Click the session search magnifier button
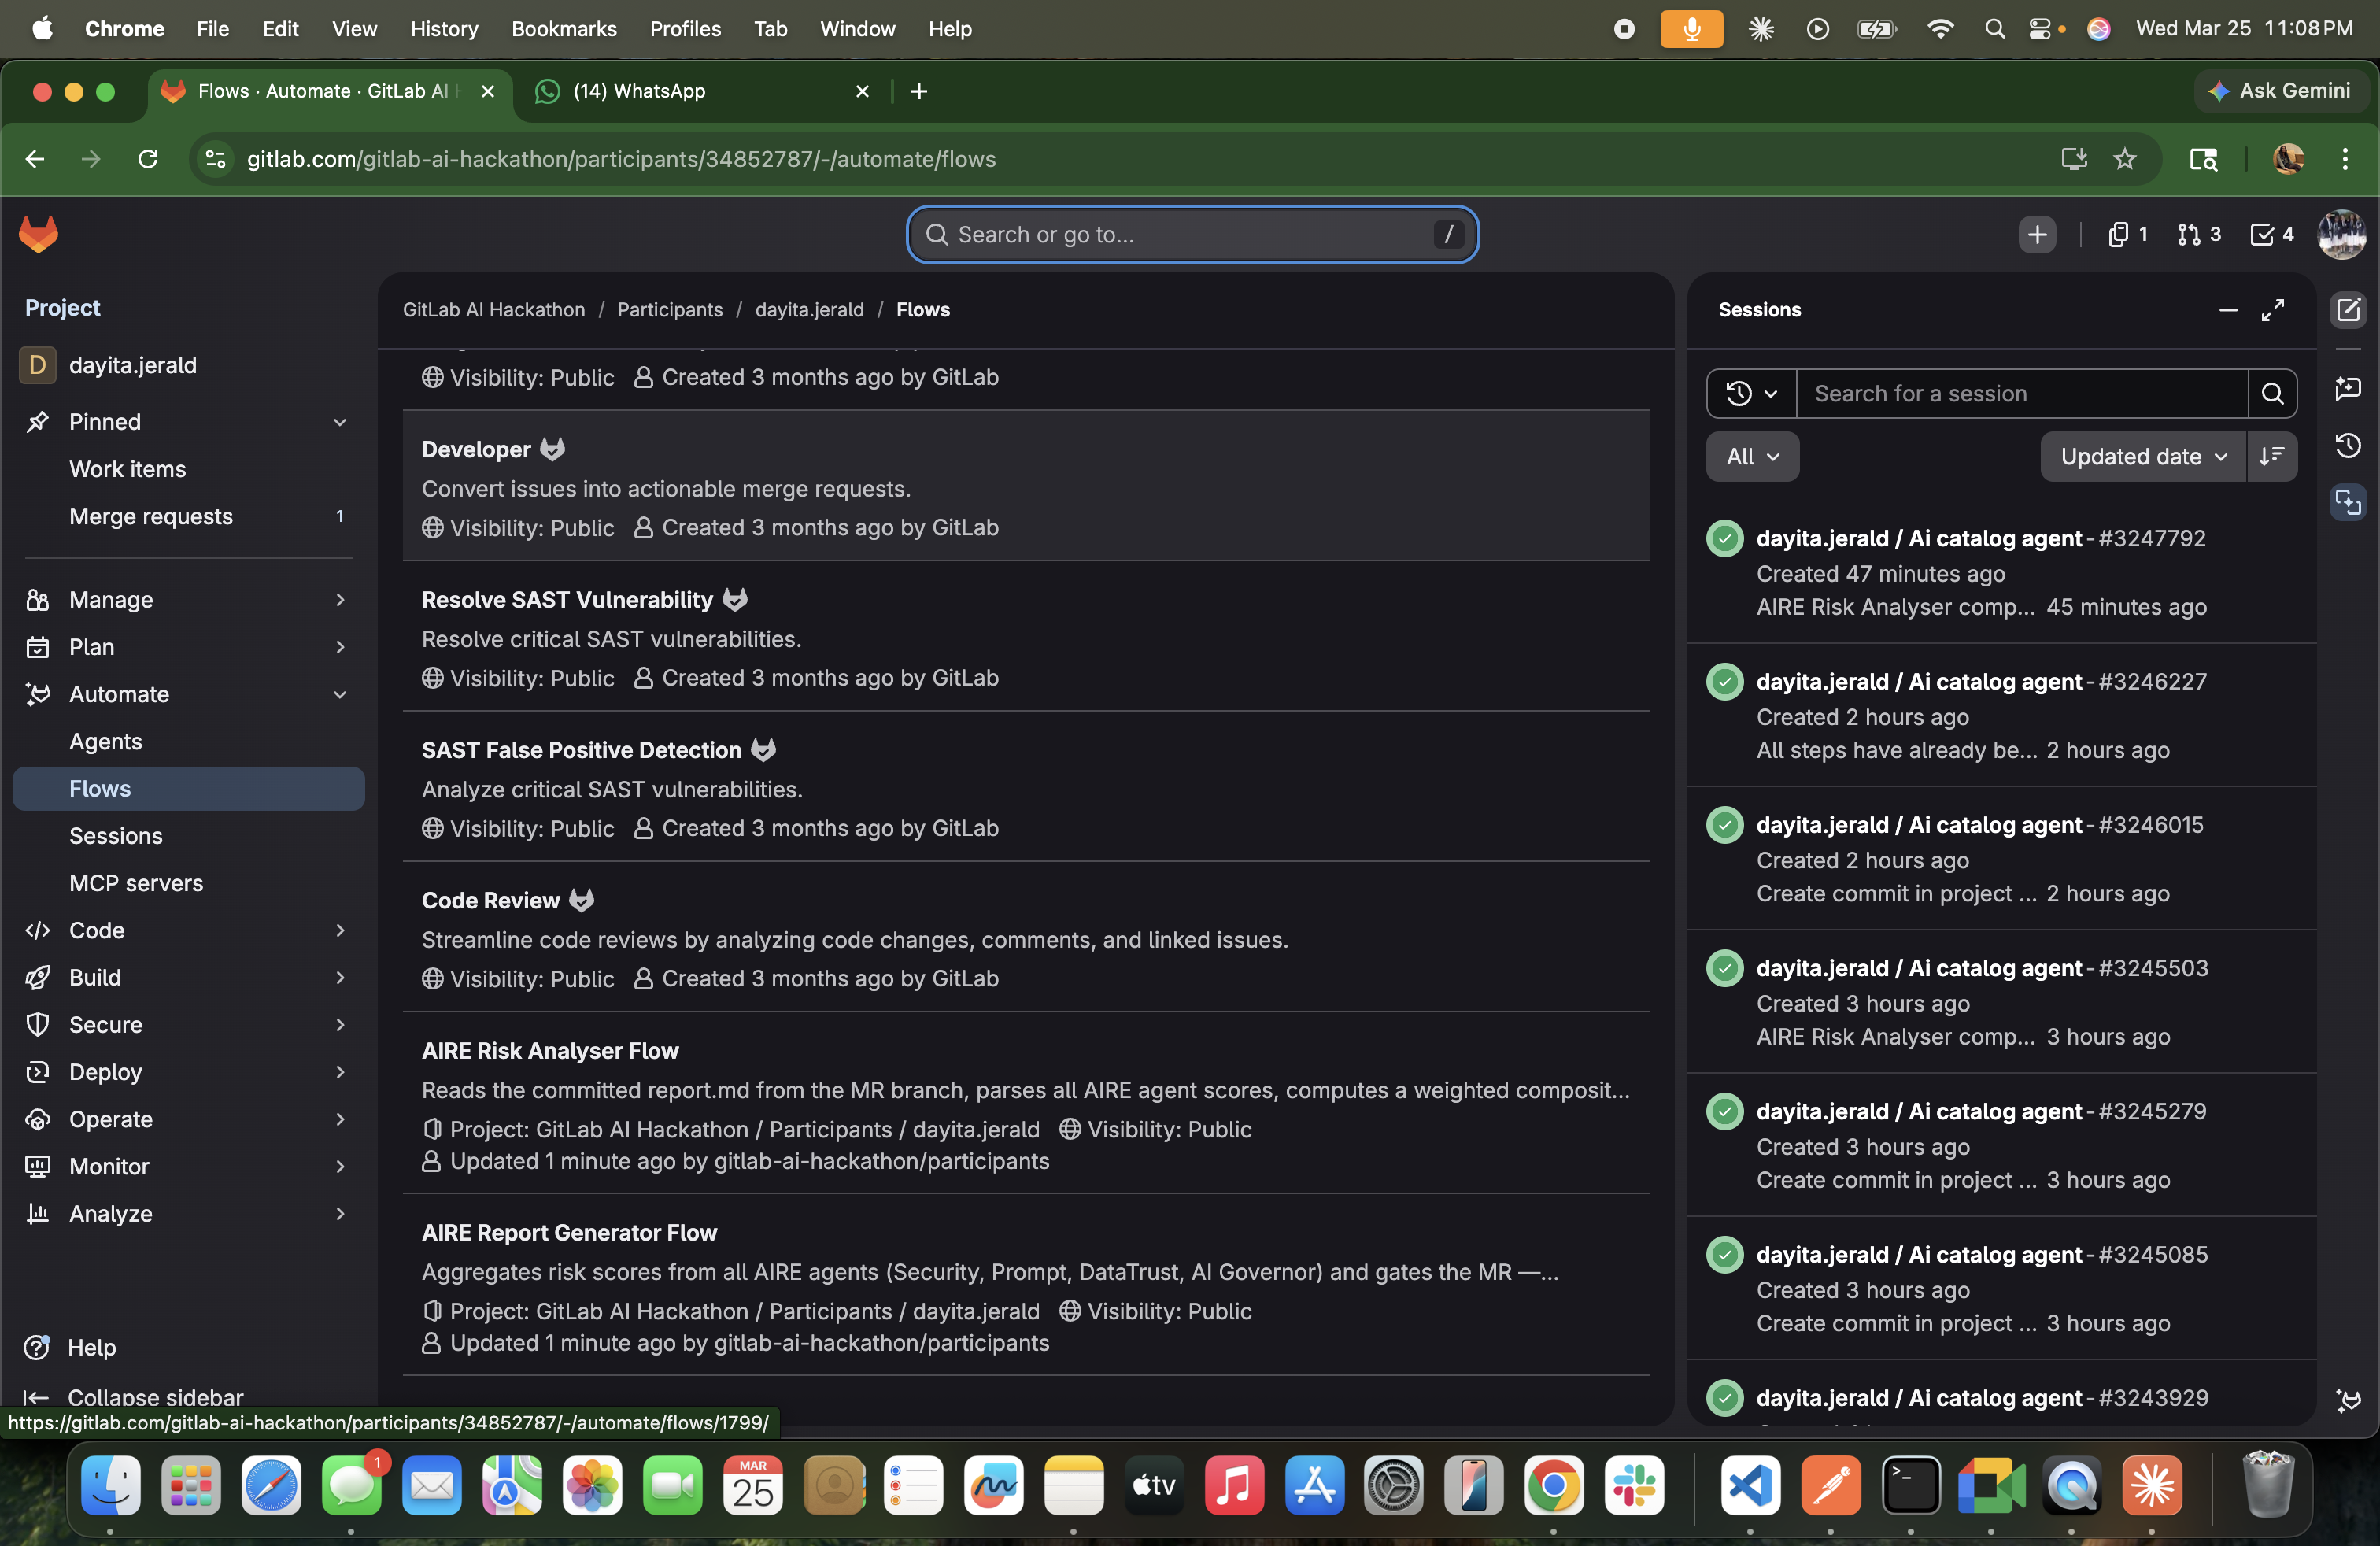Viewport: 2380px width, 1546px height. tap(2272, 394)
